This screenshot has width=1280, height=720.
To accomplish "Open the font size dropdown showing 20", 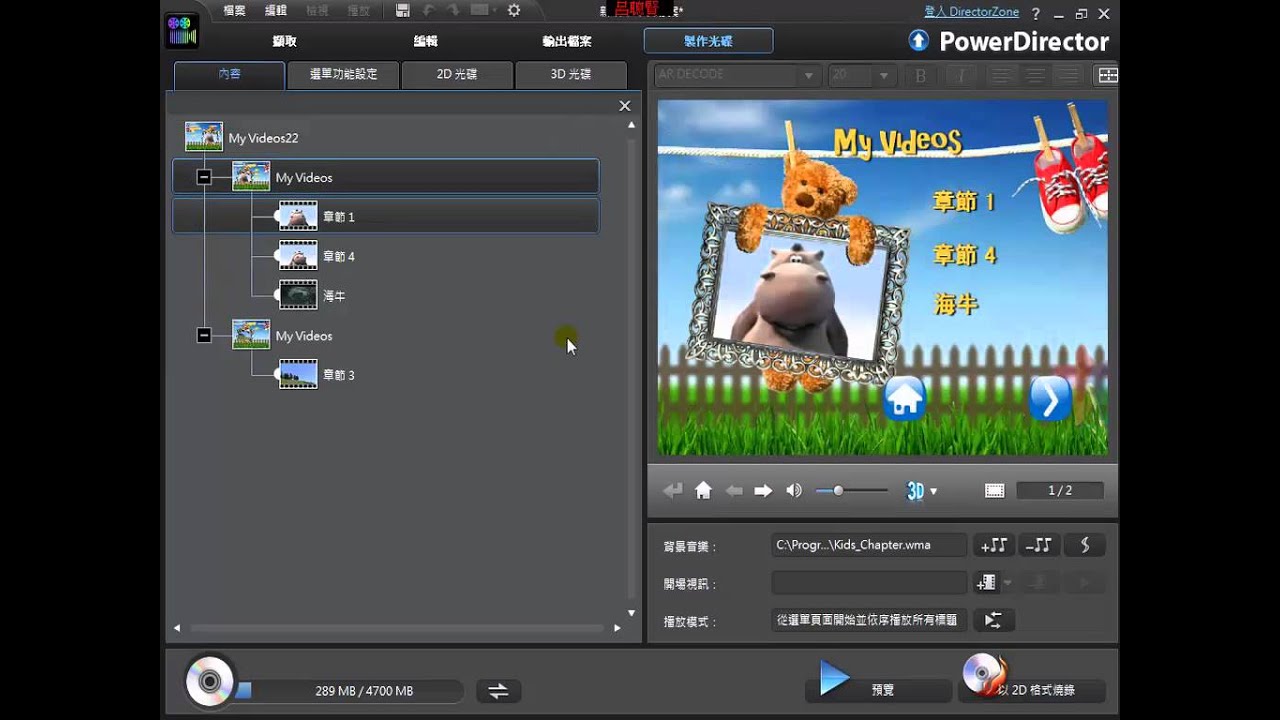I will coord(883,76).
